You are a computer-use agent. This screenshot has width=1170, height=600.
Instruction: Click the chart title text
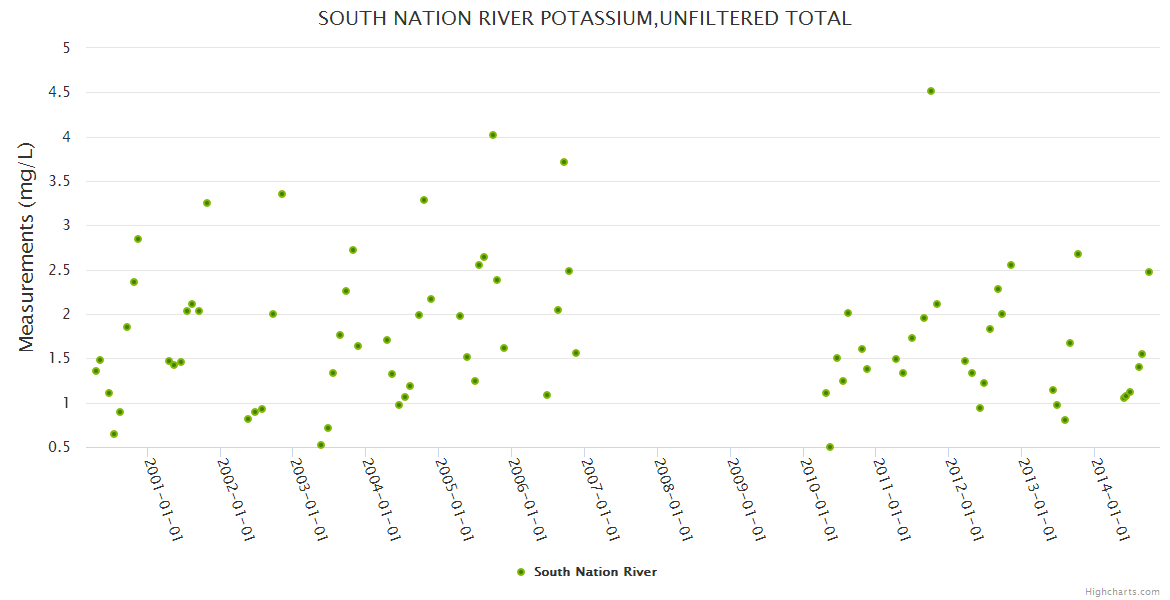point(584,18)
